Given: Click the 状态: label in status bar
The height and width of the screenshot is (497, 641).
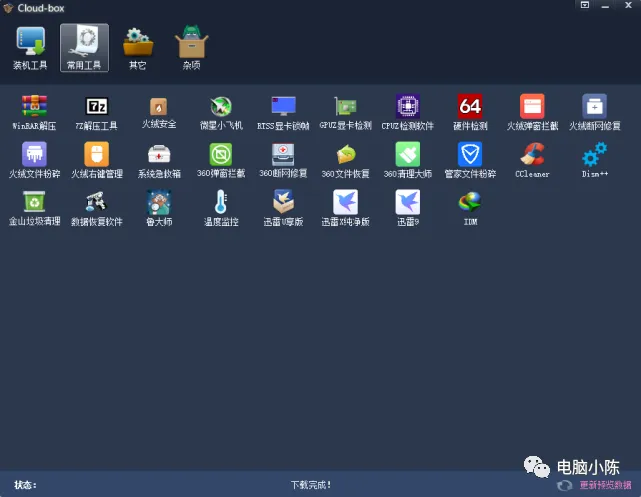Looking at the screenshot, I should coord(25,485).
